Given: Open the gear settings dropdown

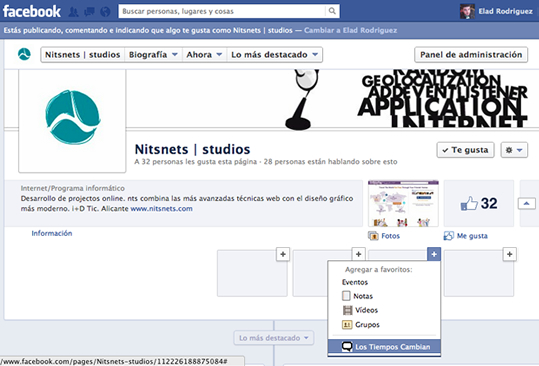Looking at the screenshot, I should tap(514, 150).
